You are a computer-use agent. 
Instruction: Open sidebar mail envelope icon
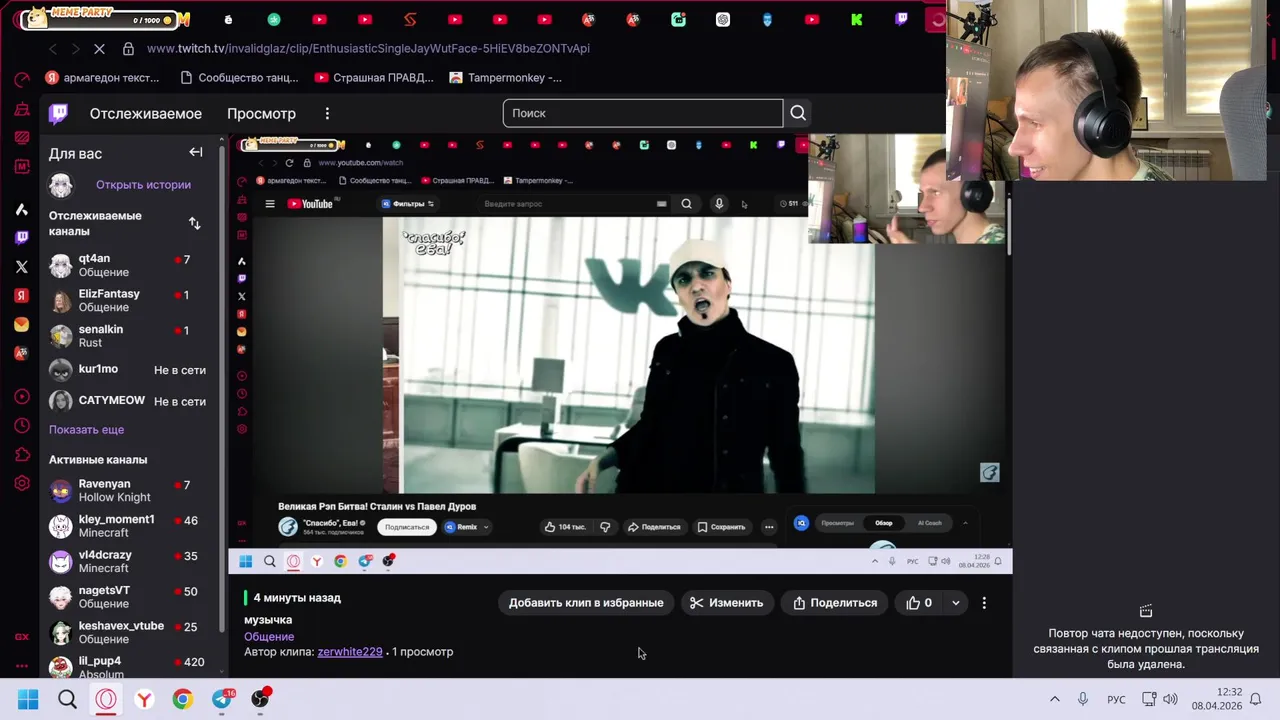point(22,325)
